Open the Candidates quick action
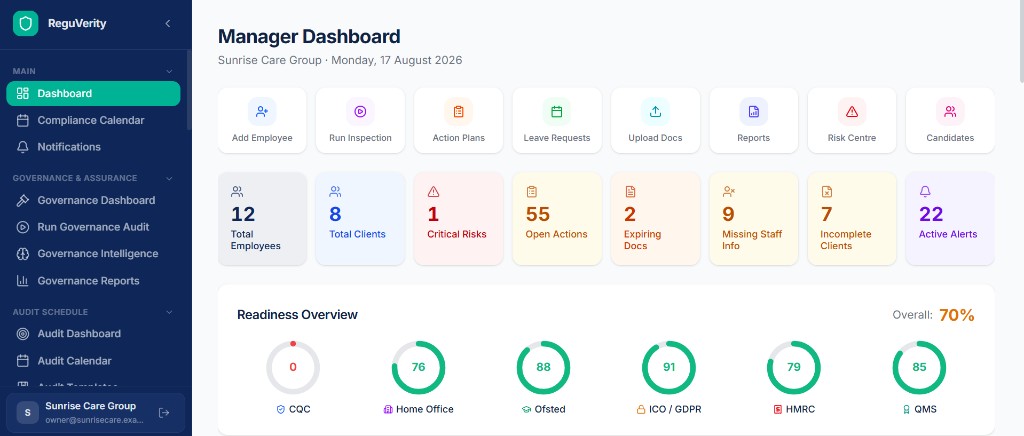The width and height of the screenshot is (1024, 436). (x=950, y=121)
